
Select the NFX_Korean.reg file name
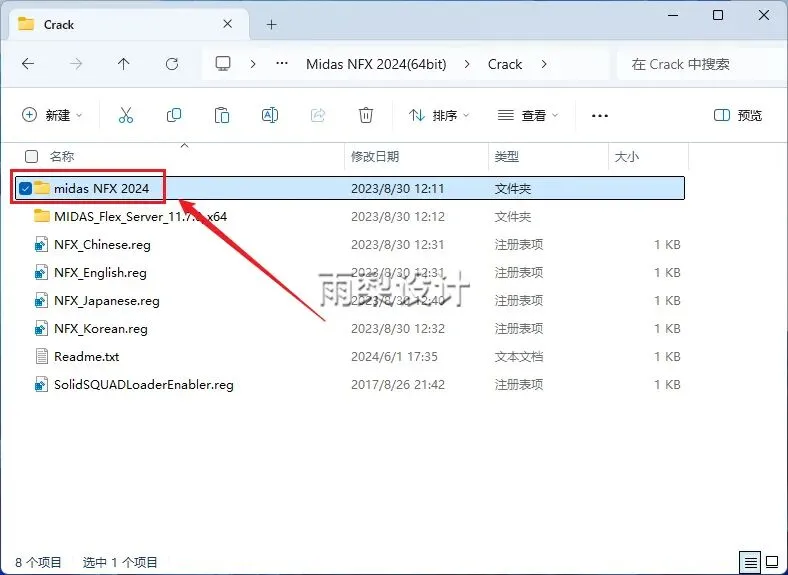(x=101, y=329)
